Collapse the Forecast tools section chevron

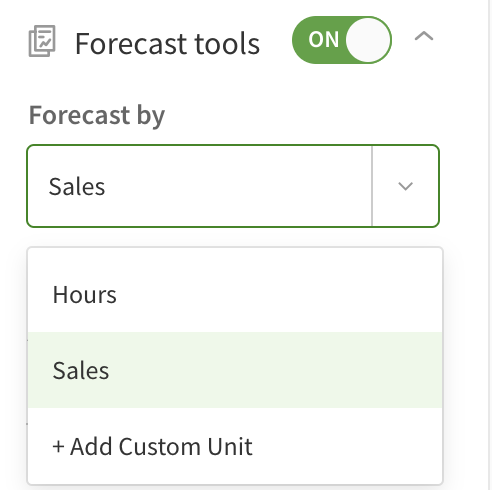coord(424,36)
